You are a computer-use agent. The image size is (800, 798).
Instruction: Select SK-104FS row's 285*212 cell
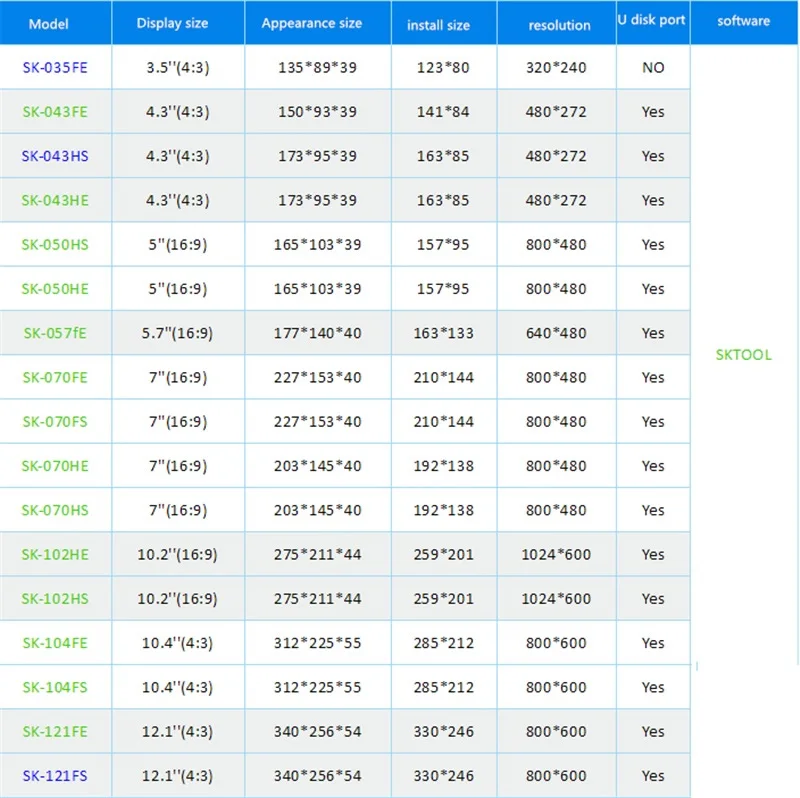(443, 687)
